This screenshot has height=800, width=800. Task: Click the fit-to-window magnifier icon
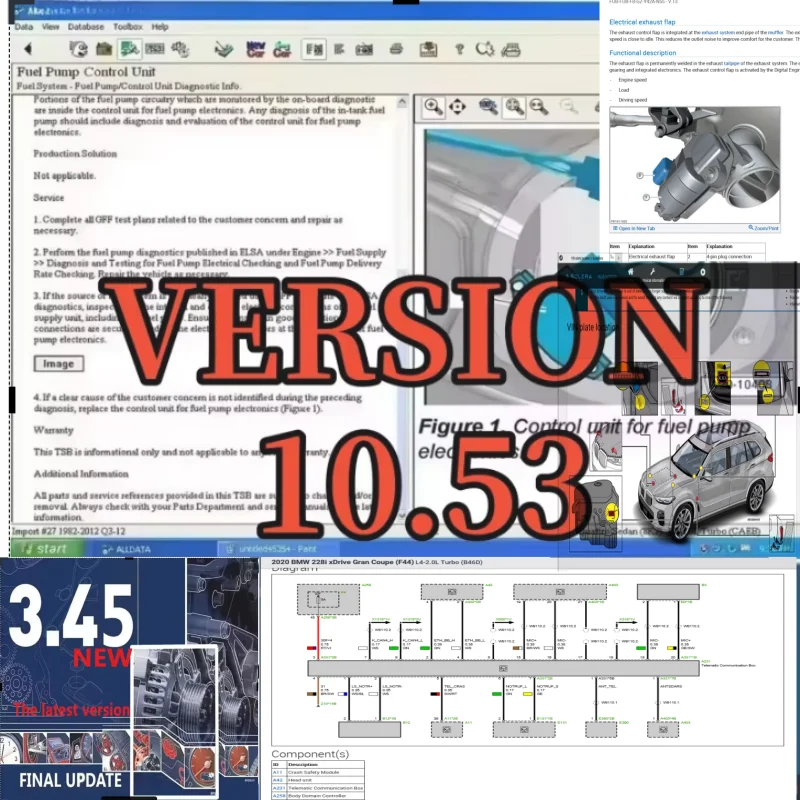[x=514, y=107]
